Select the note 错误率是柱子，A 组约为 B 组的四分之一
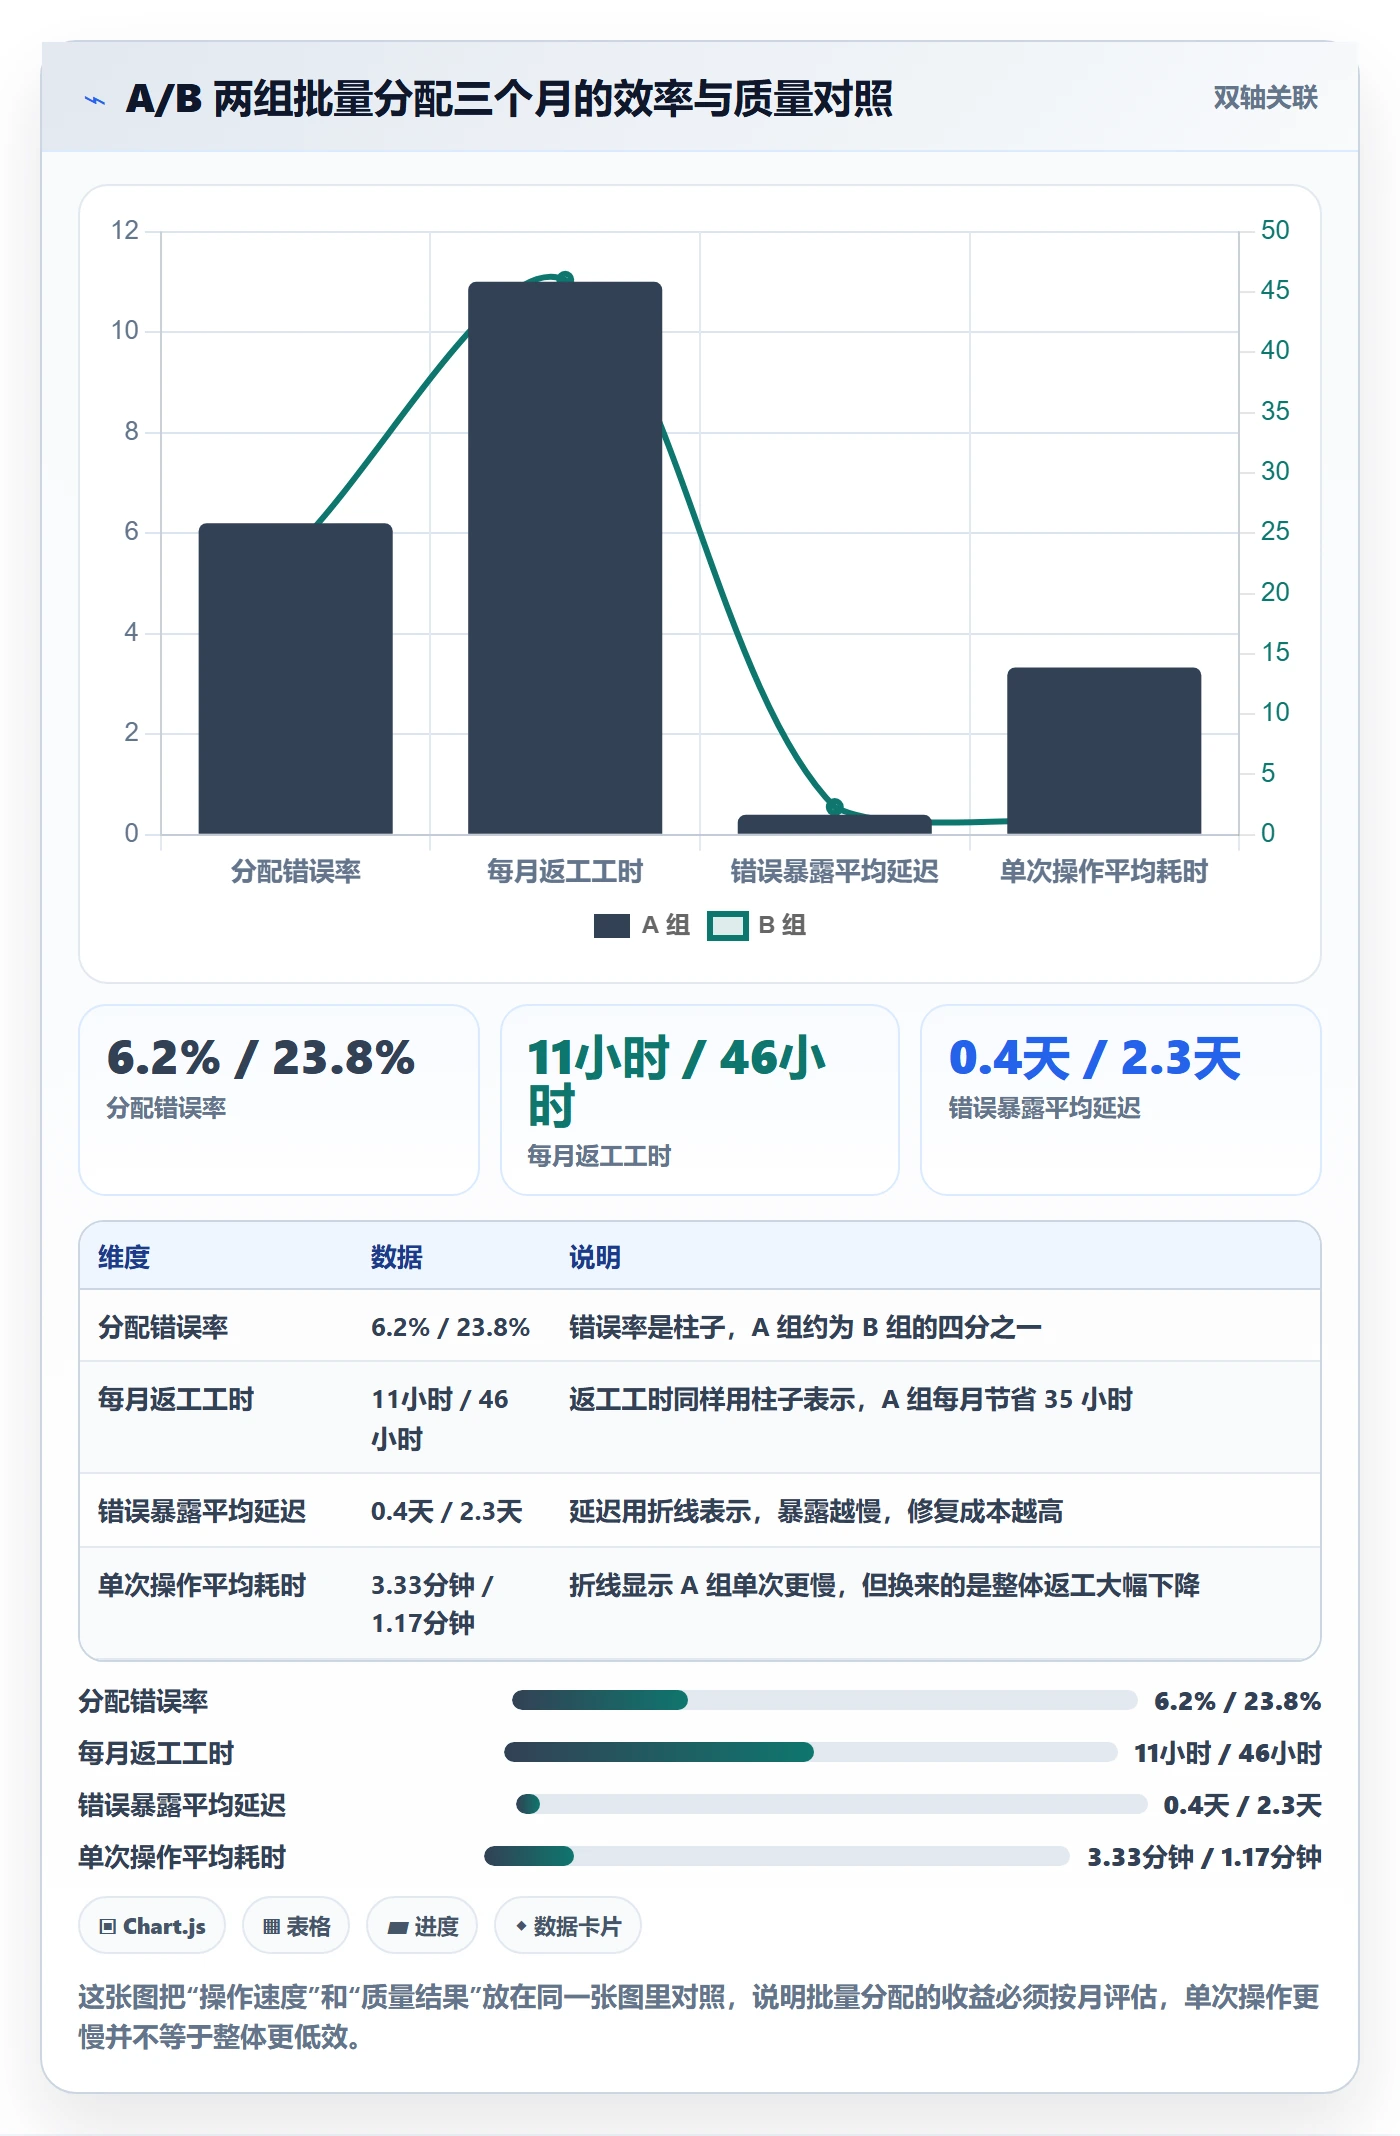The width and height of the screenshot is (1400, 2136). [x=805, y=1327]
